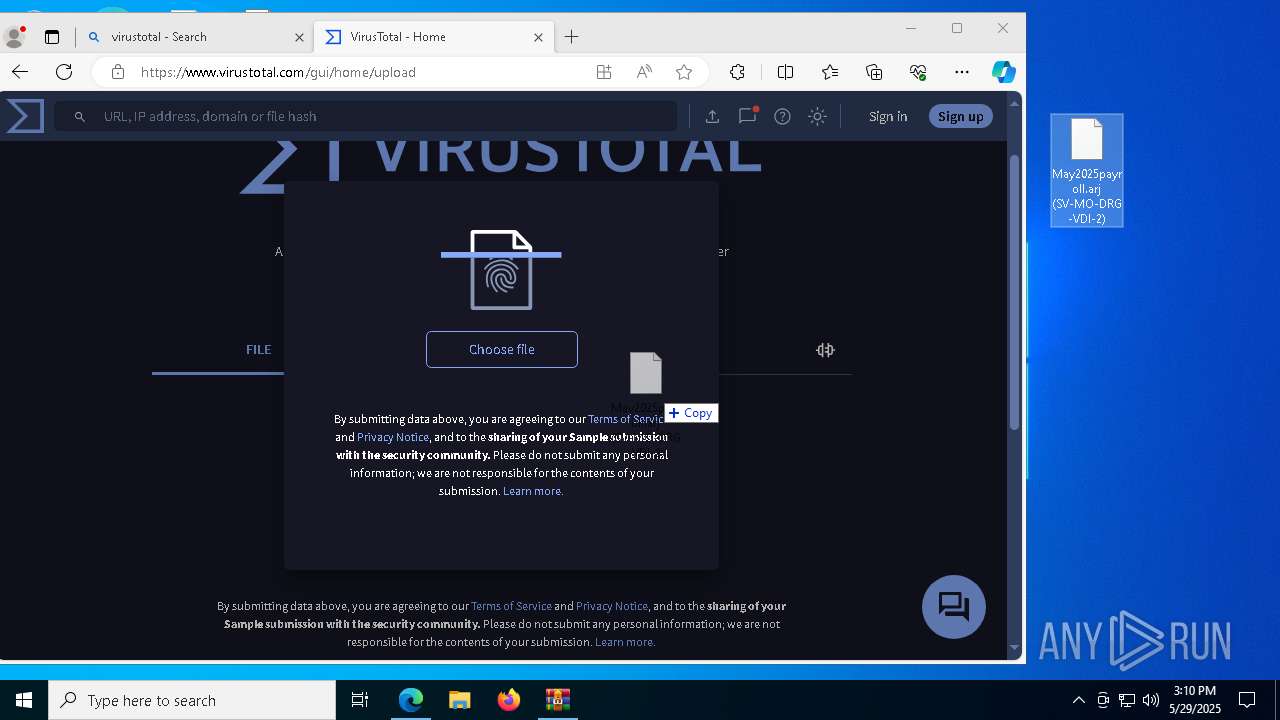Screen dimensions: 1280x720
Task: Open the Edge profile icon
Action: 15,37
